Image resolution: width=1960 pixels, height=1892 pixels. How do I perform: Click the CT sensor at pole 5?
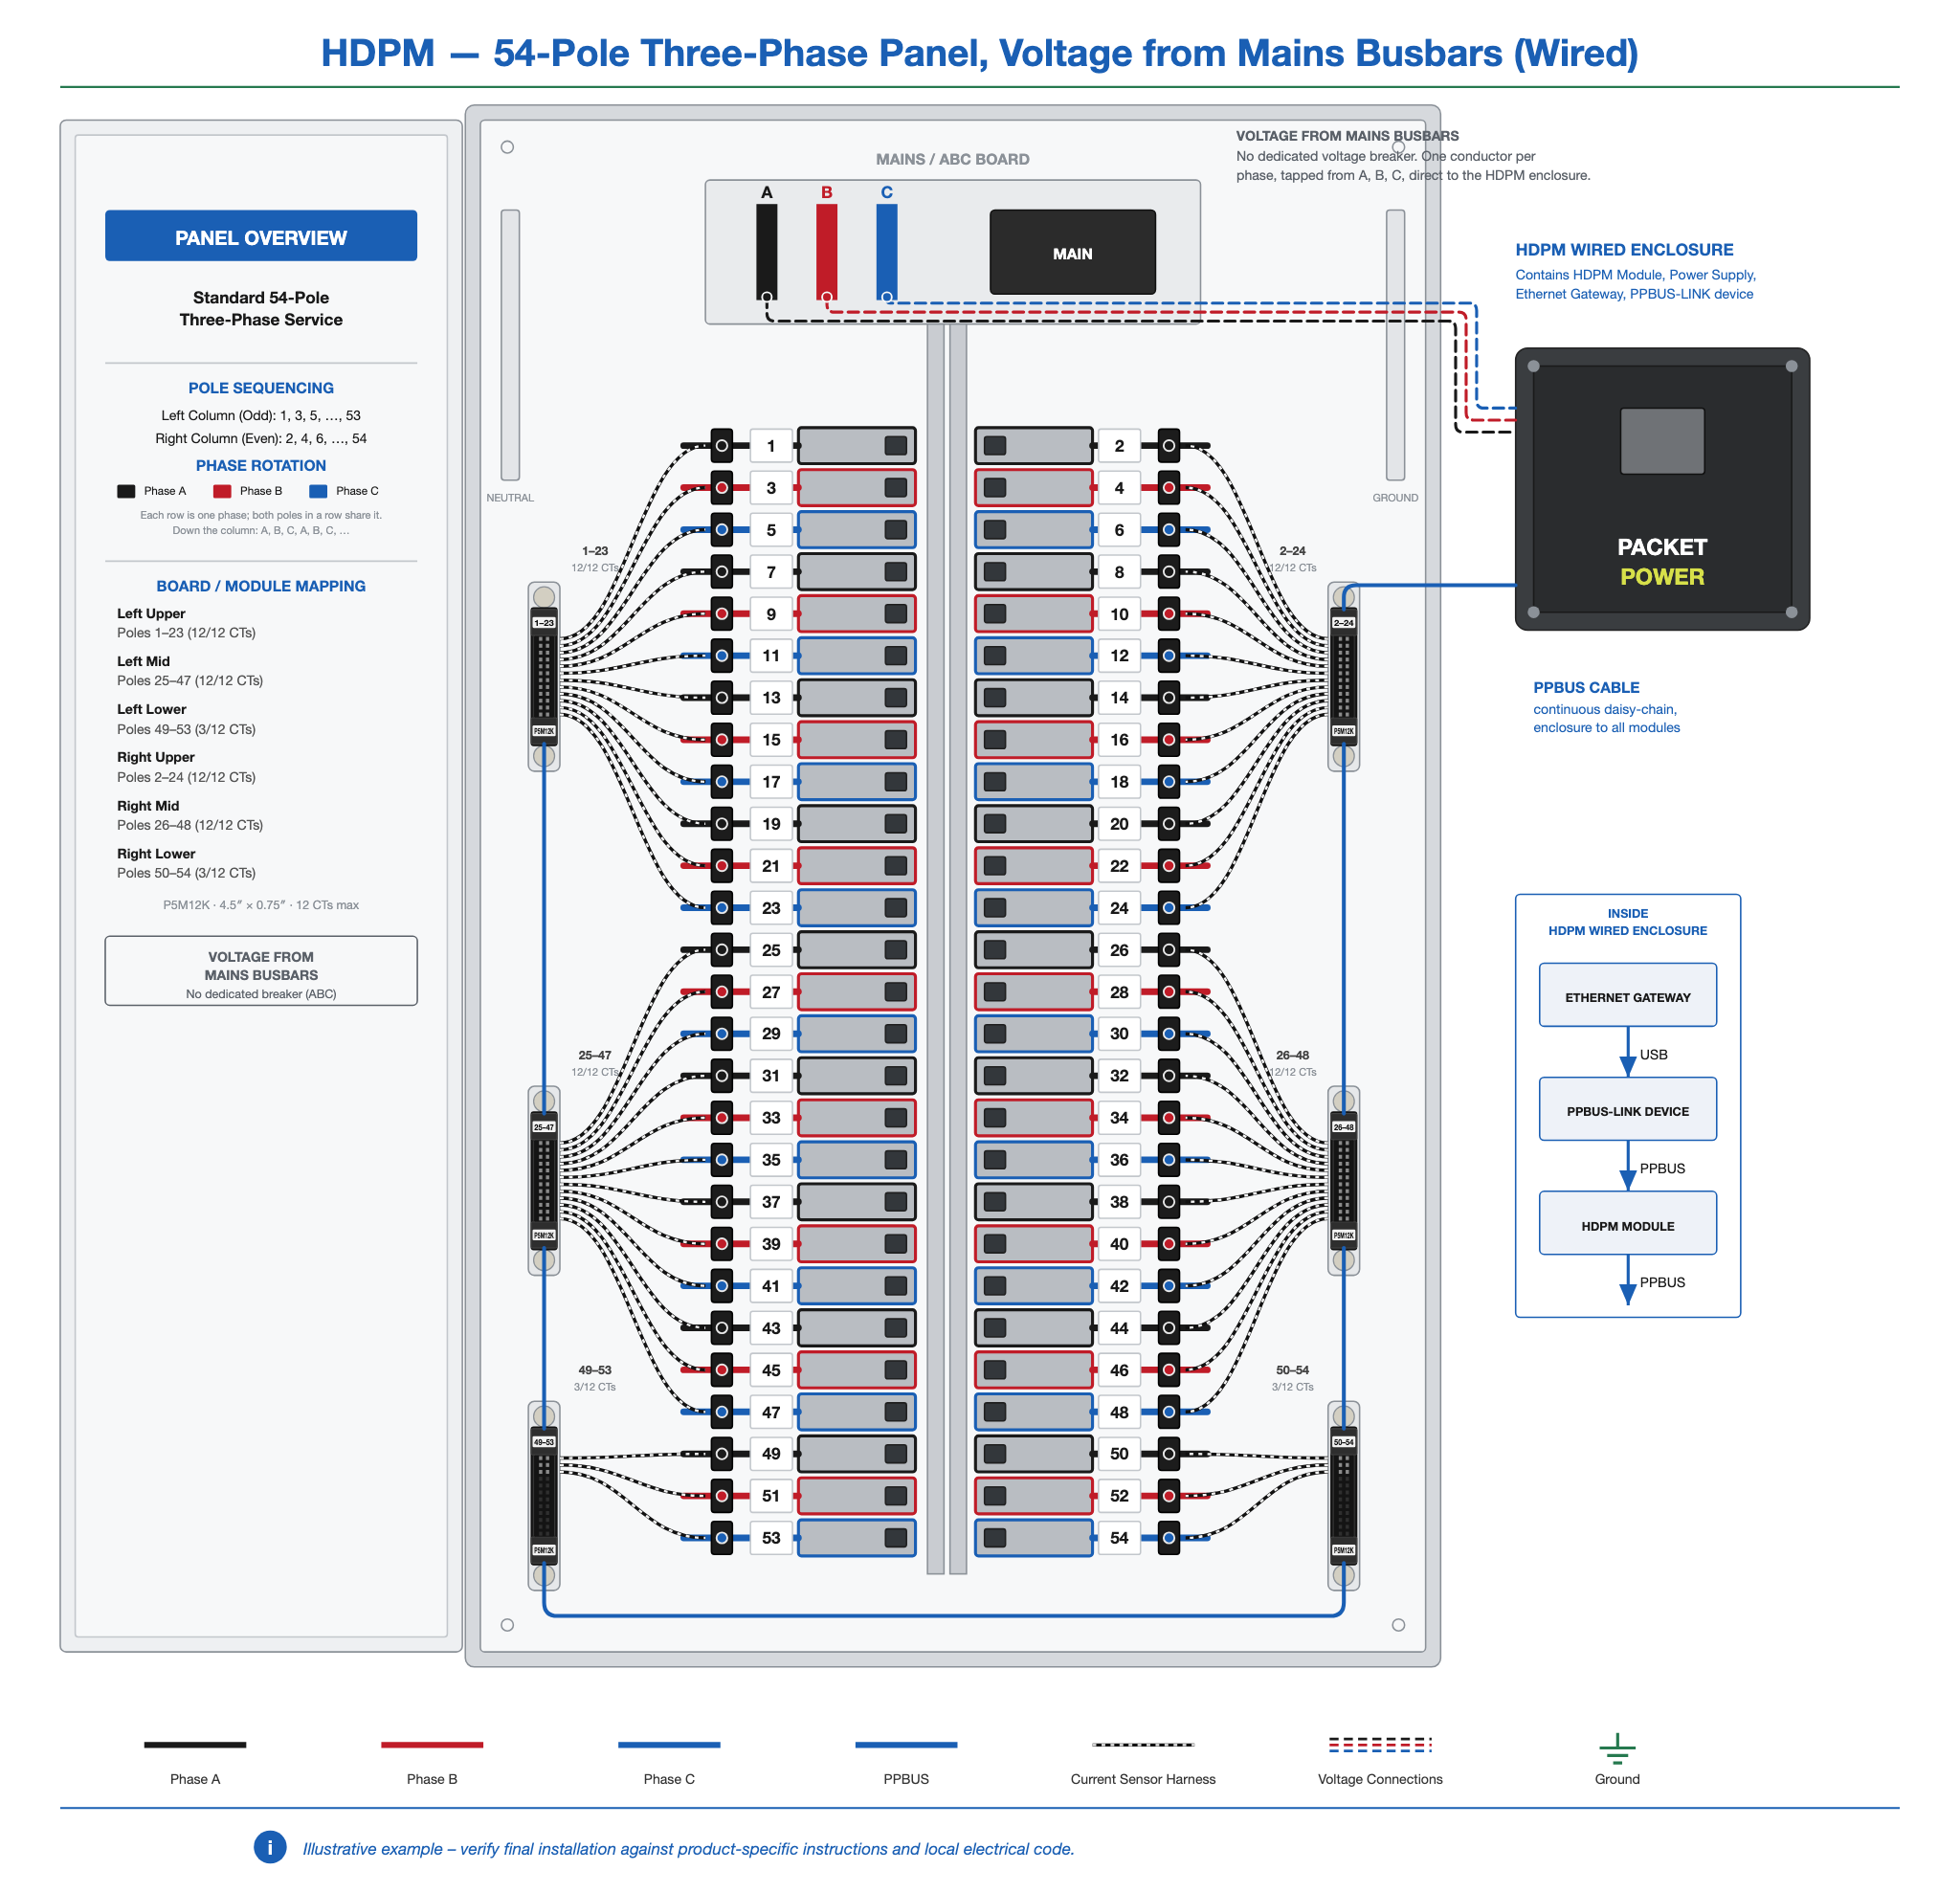pos(721,530)
